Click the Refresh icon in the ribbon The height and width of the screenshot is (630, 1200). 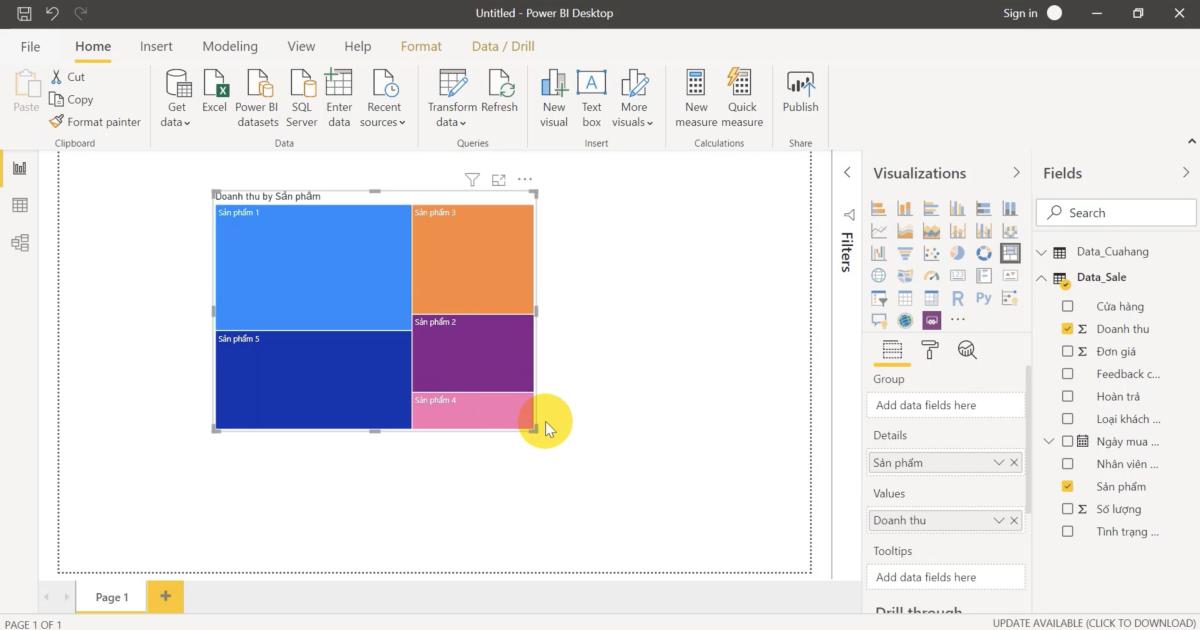[x=500, y=90]
